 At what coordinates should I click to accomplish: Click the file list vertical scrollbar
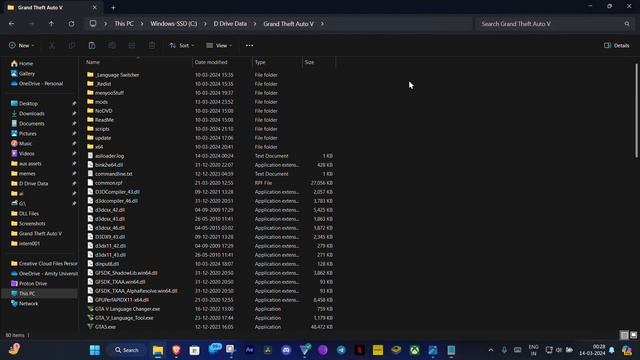point(636,110)
